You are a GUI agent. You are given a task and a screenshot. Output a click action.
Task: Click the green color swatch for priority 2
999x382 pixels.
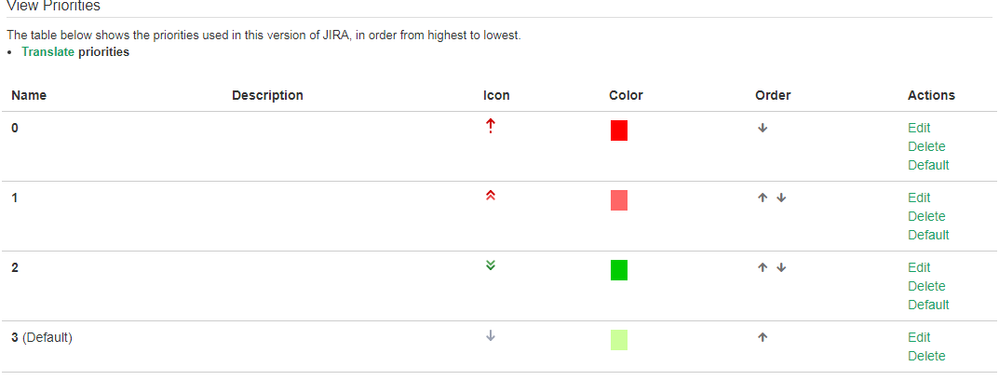tap(619, 270)
